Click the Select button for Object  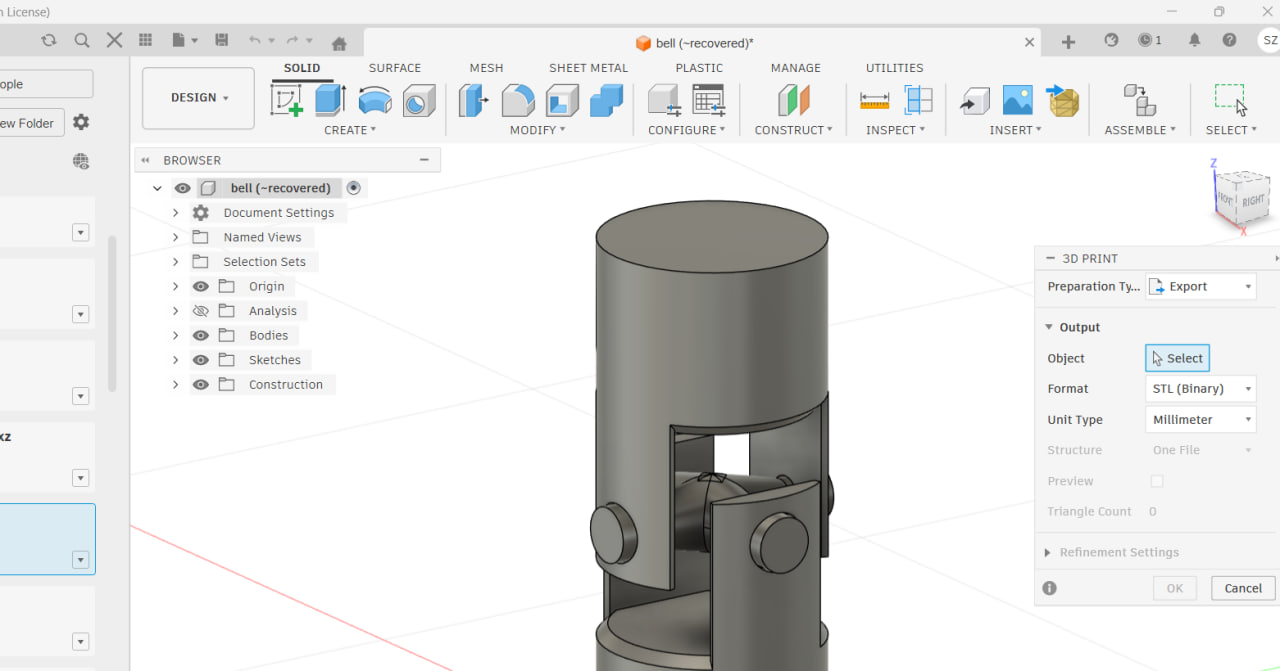(x=1177, y=358)
